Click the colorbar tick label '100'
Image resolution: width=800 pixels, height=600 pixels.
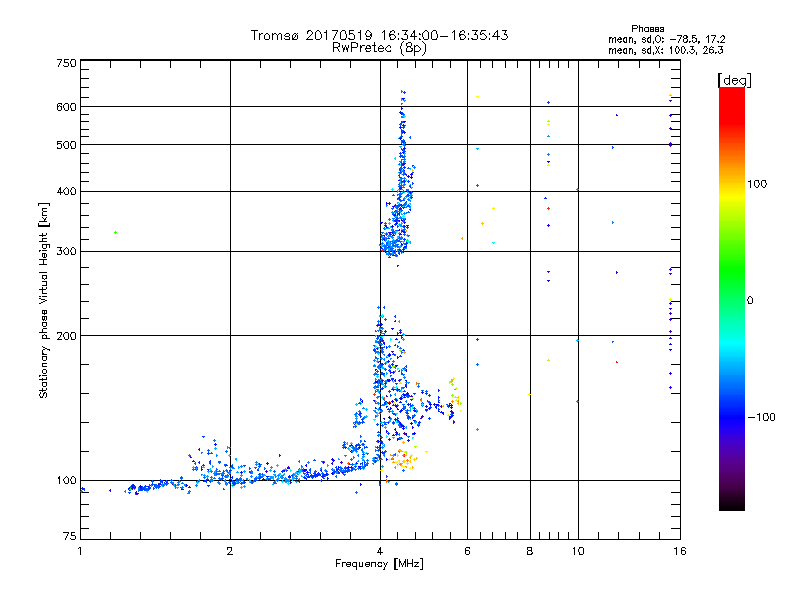coord(757,184)
